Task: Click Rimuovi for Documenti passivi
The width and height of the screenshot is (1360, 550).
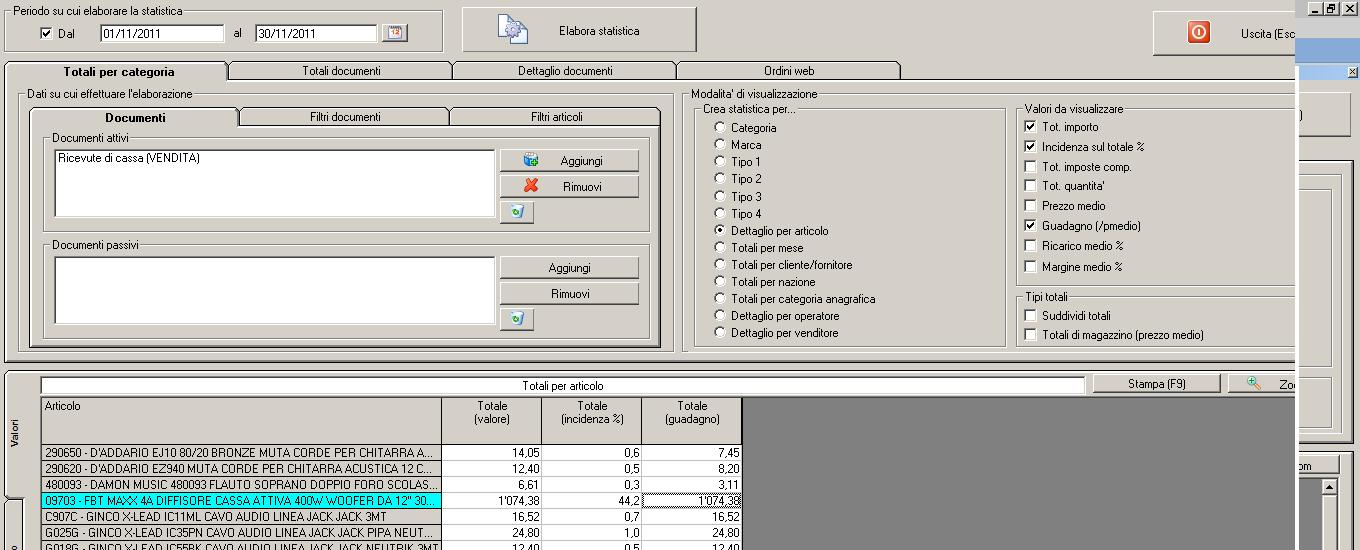Action: [x=568, y=294]
